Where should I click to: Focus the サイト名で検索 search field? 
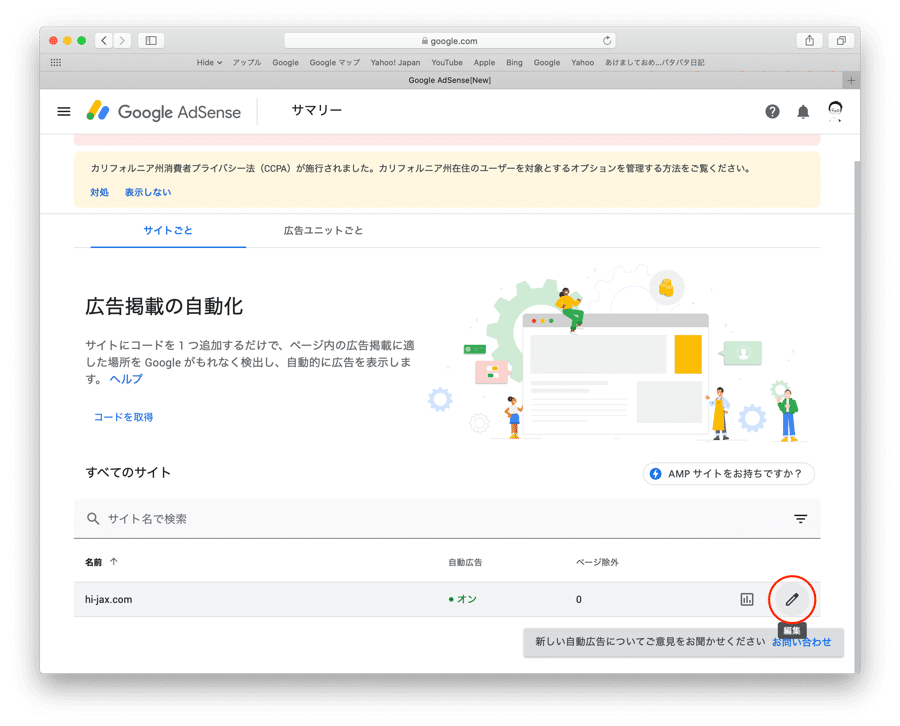coord(447,519)
